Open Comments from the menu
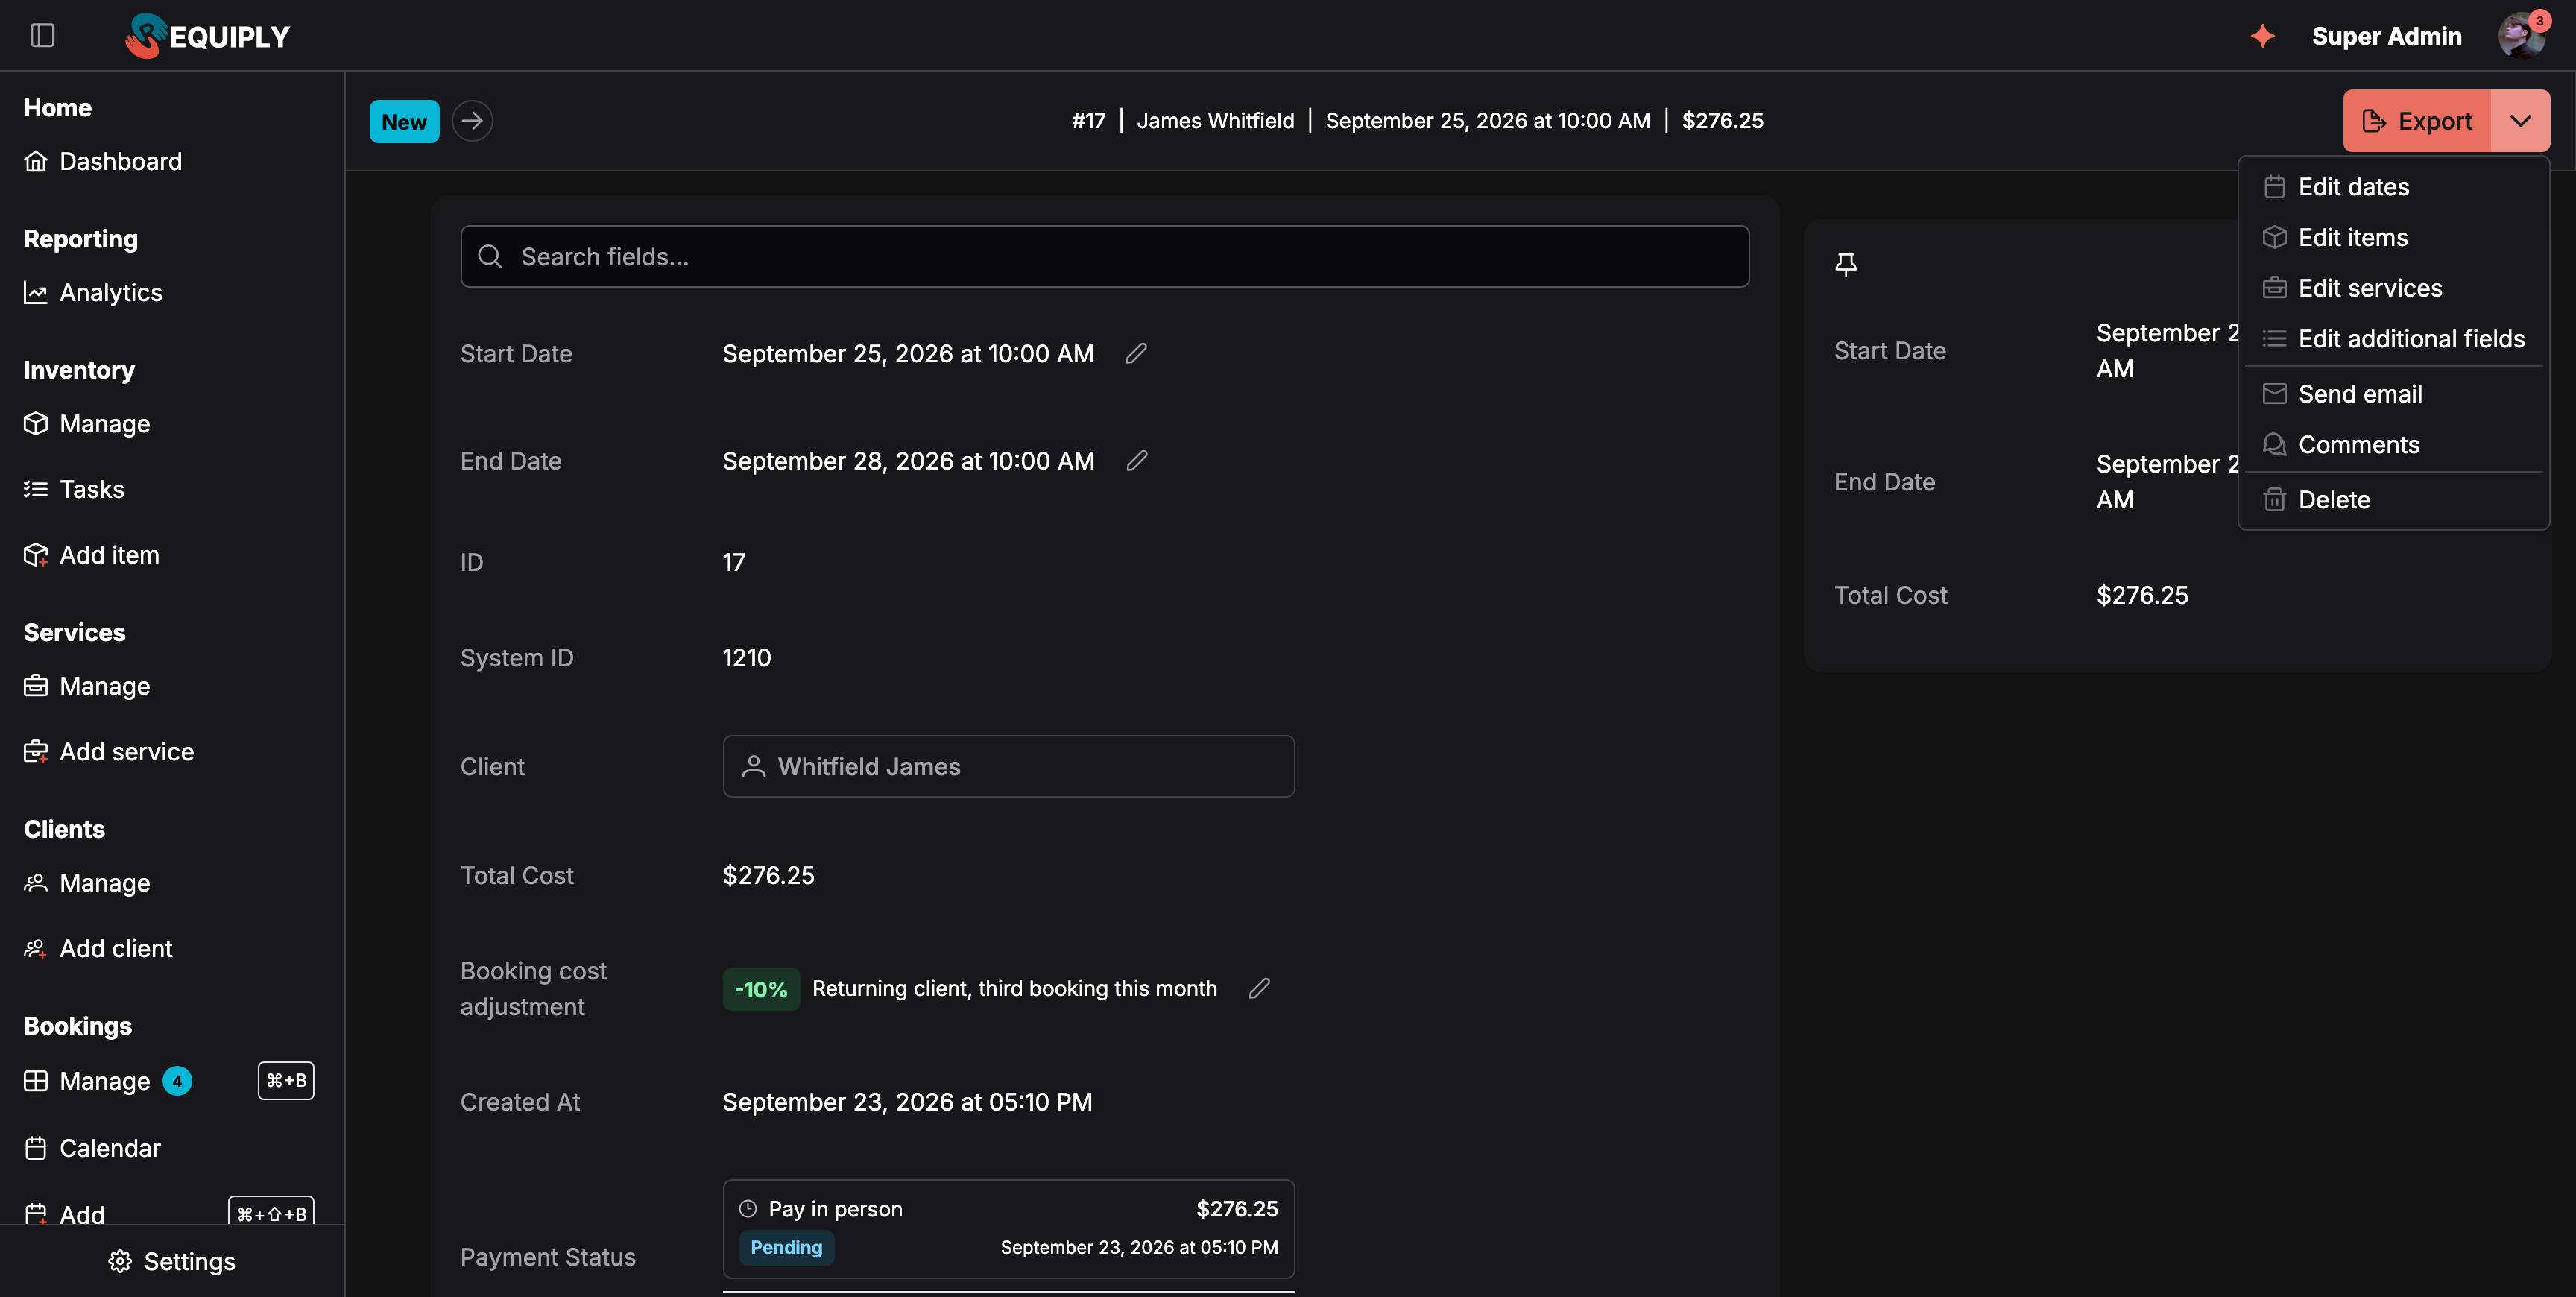2576x1297 pixels. pyautogui.click(x=2393, y=445)
